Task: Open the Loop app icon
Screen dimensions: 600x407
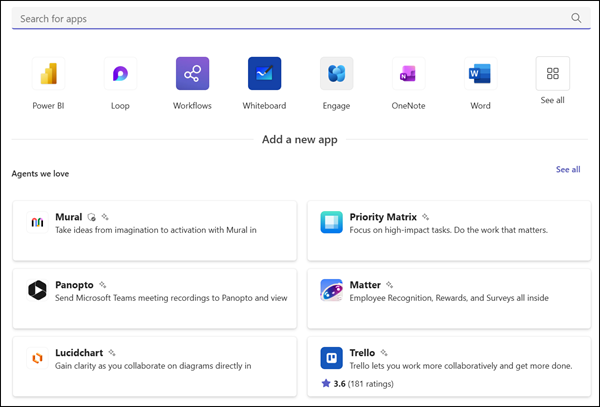Action: [x=121, y=73]
